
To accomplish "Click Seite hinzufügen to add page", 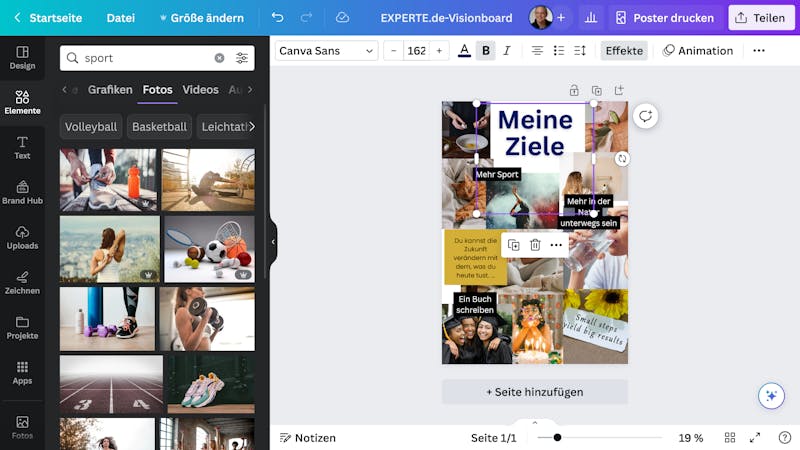I will (x=534, y=392).
